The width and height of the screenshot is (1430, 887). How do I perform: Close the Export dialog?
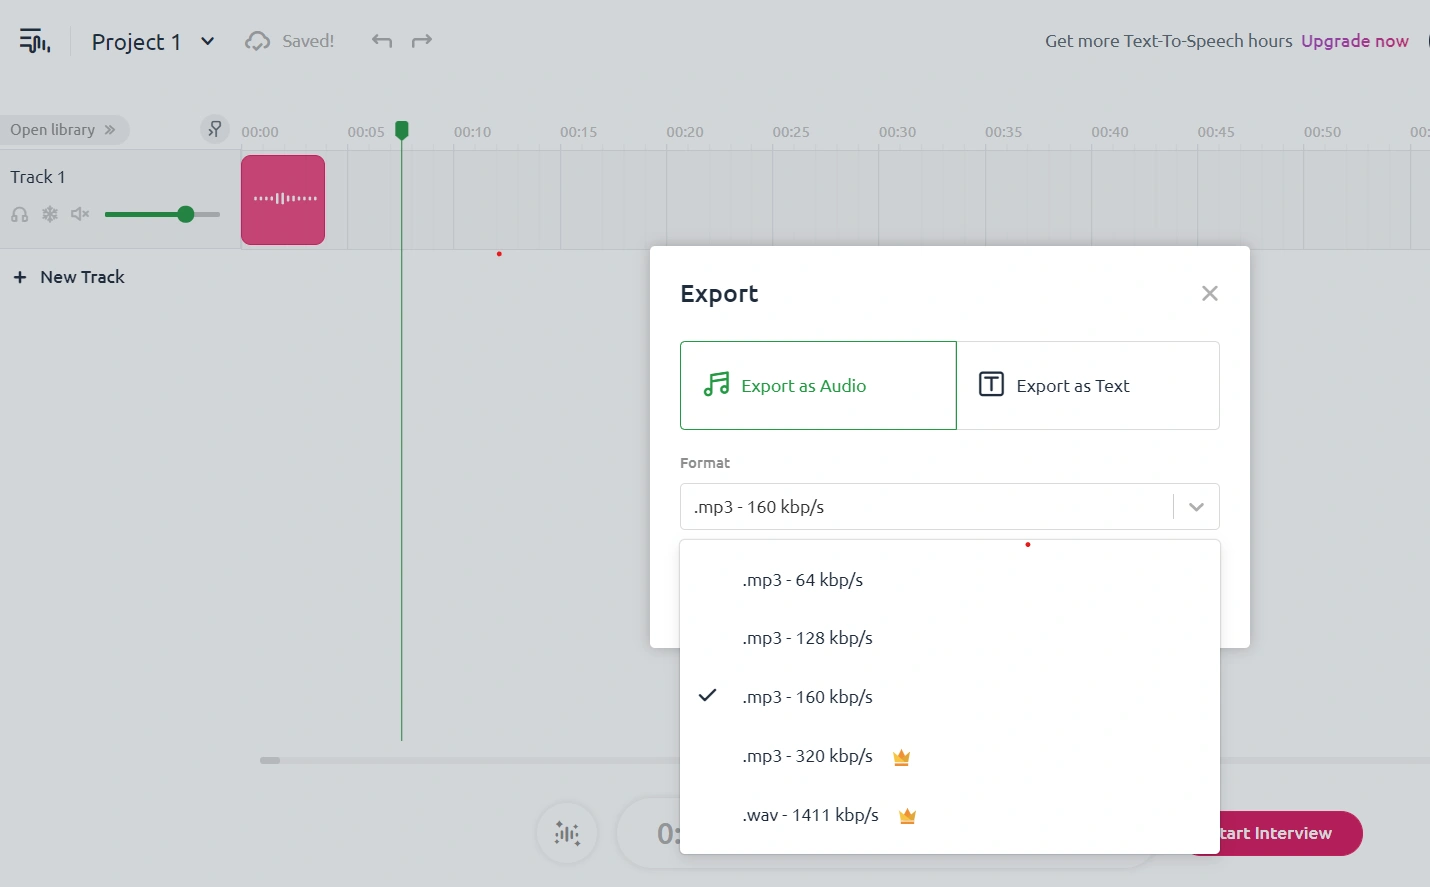coord(1209,293)
